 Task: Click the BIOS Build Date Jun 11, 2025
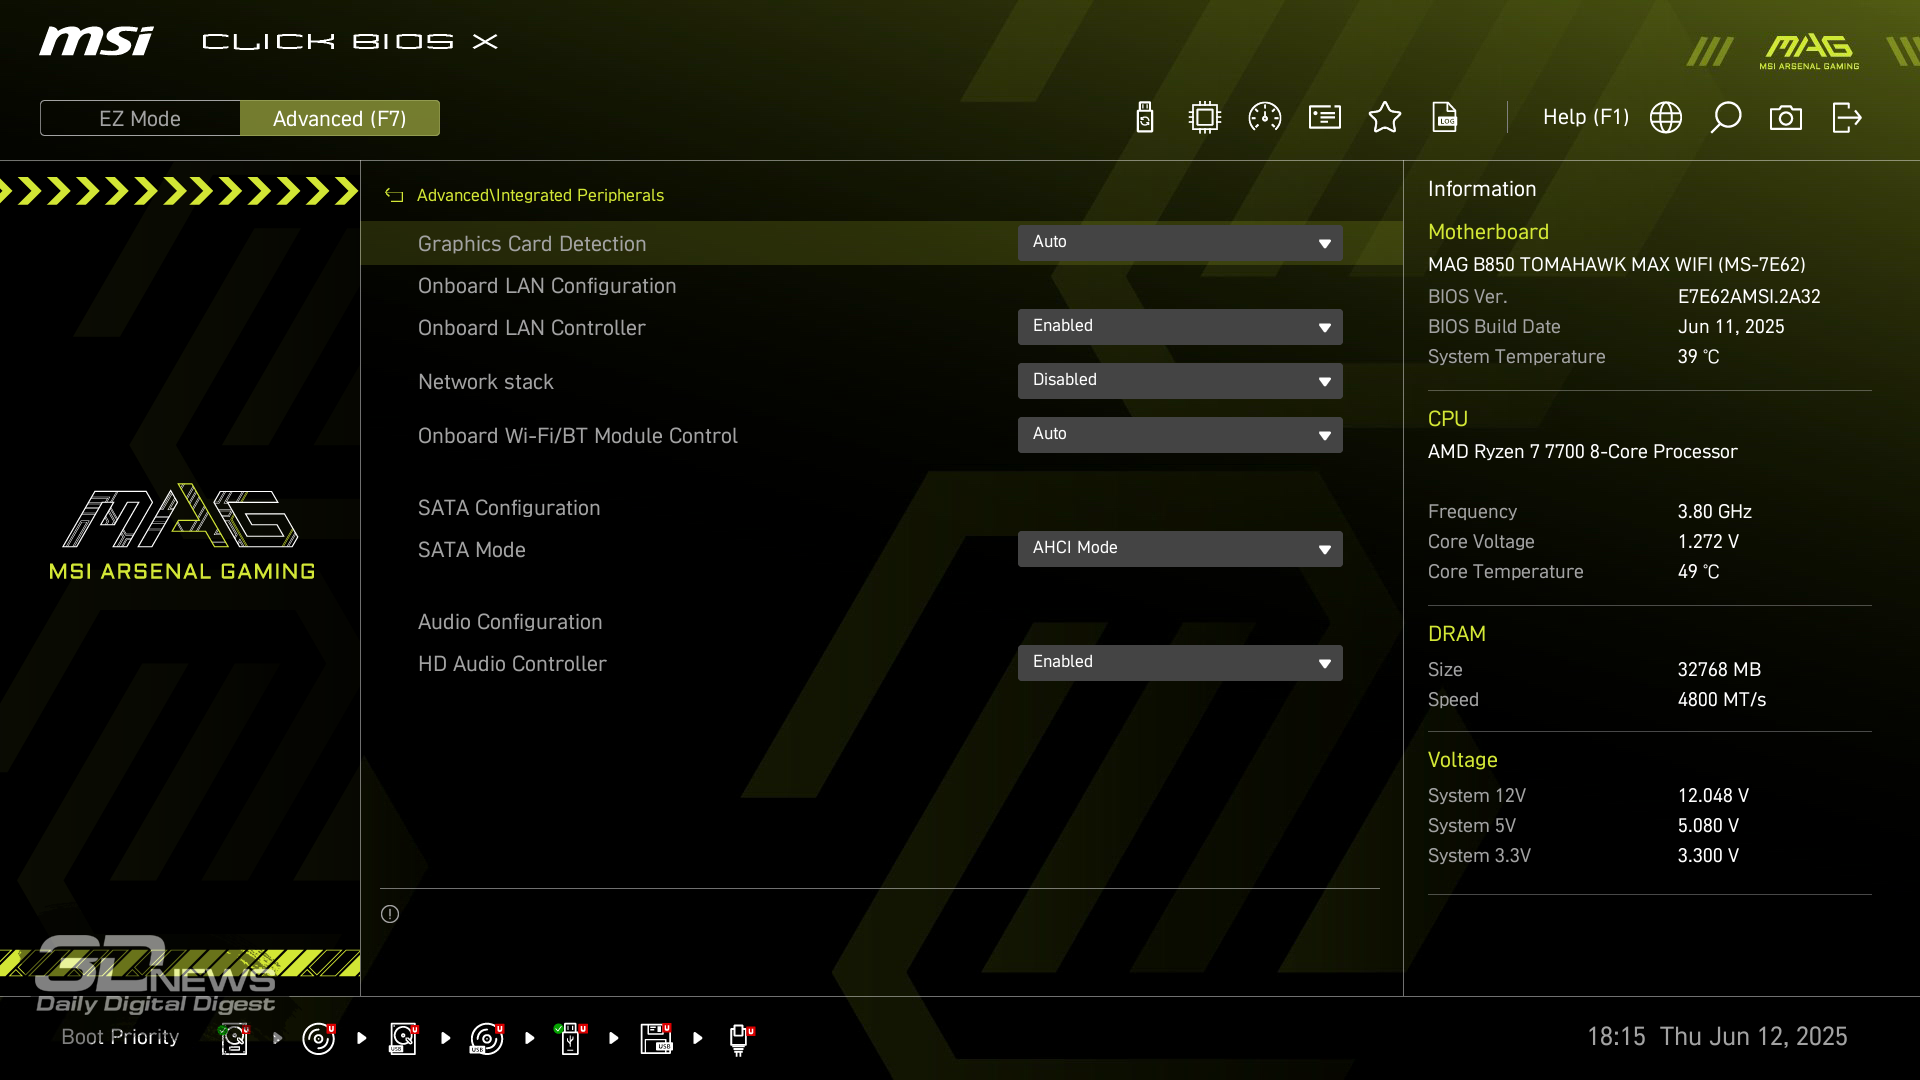tap(1731, 327)
